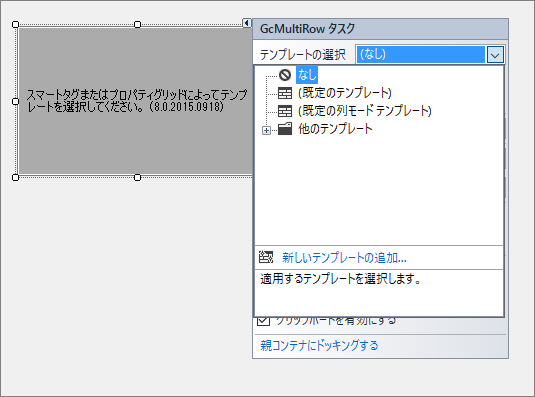
Task: Click the new template icon
Action: [266, 258]
